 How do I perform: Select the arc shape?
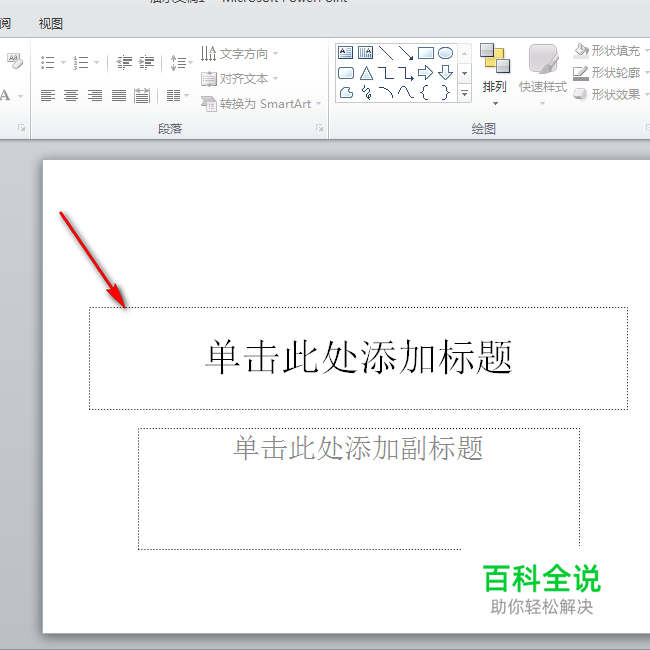pyautogui.click(x=386, y=92)
